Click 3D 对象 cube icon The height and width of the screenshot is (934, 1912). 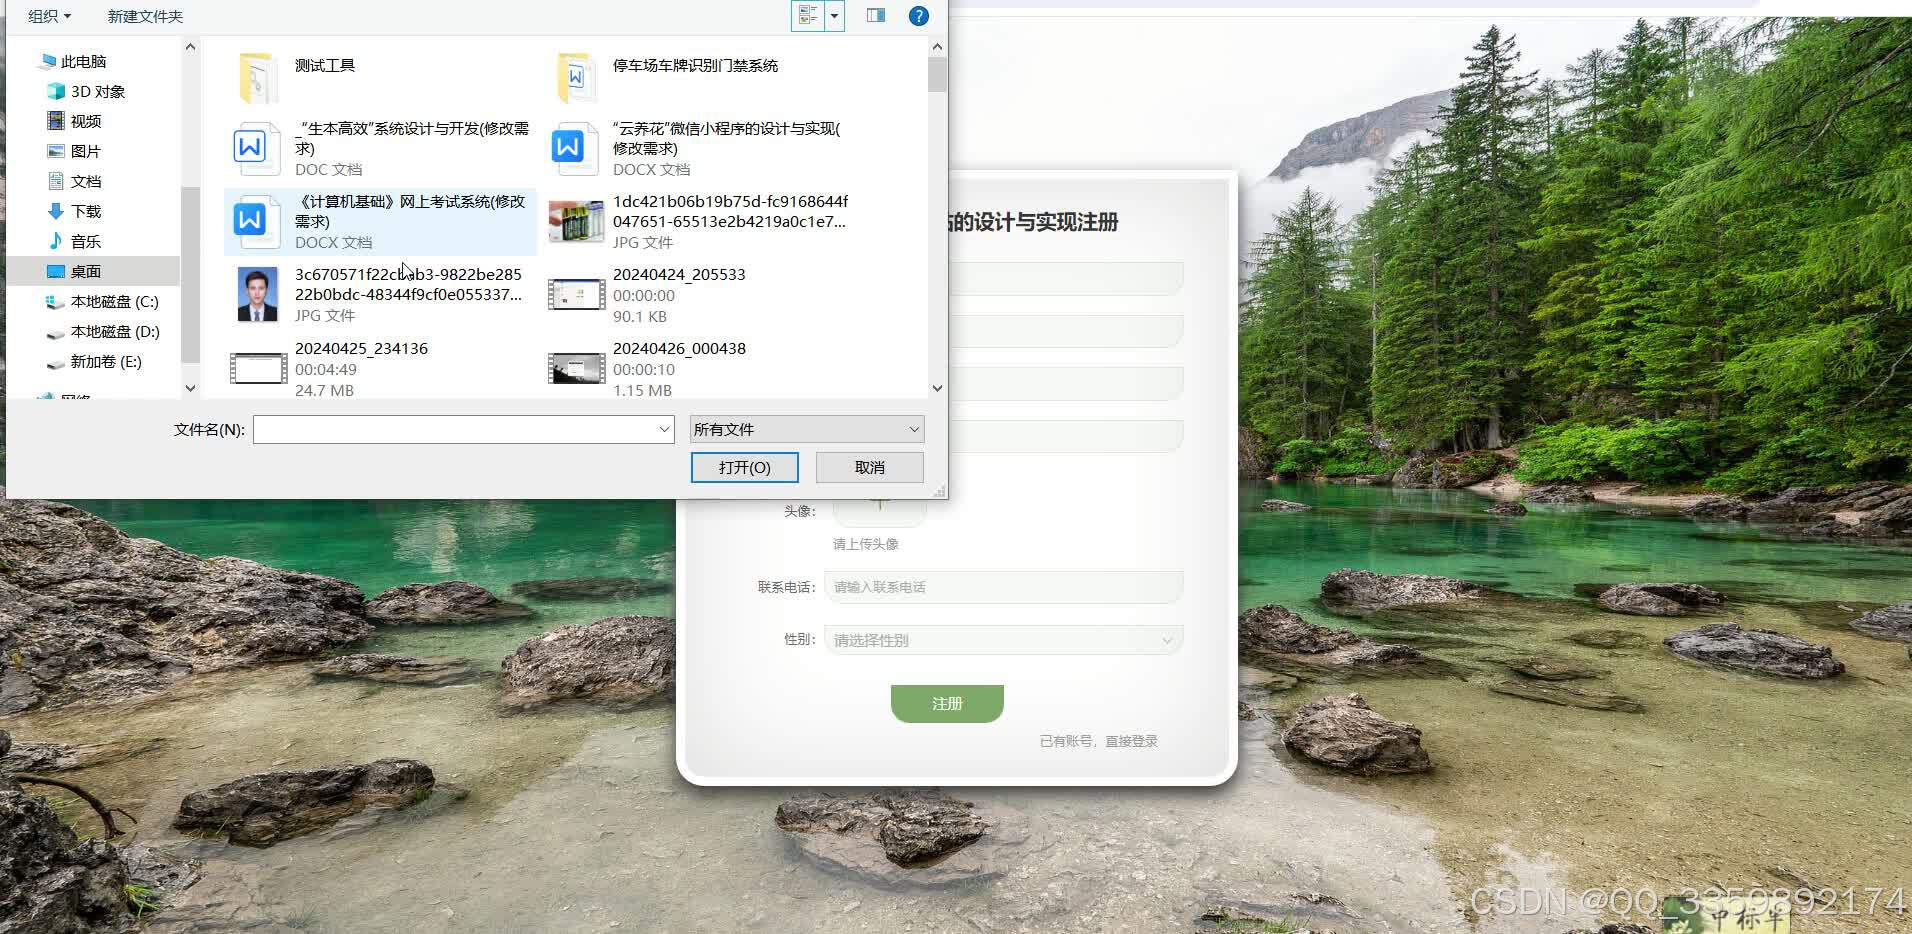(x=56, y=91)
